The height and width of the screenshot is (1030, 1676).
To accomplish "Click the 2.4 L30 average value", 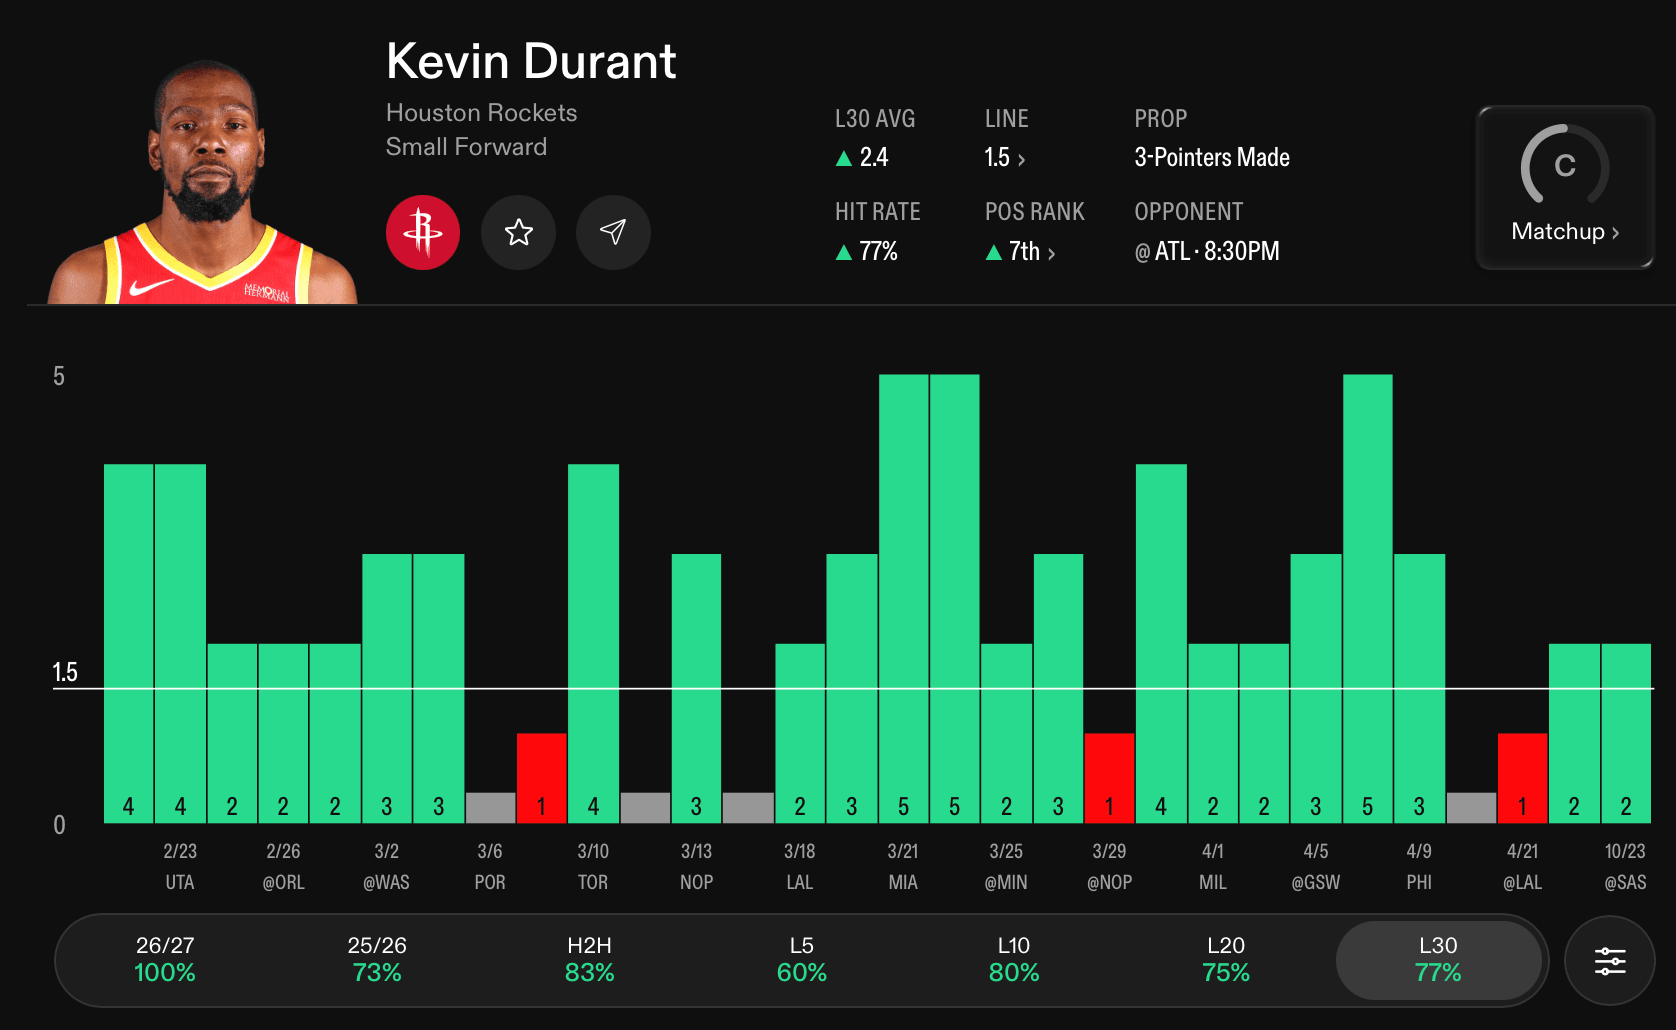I will pos(873,157).
